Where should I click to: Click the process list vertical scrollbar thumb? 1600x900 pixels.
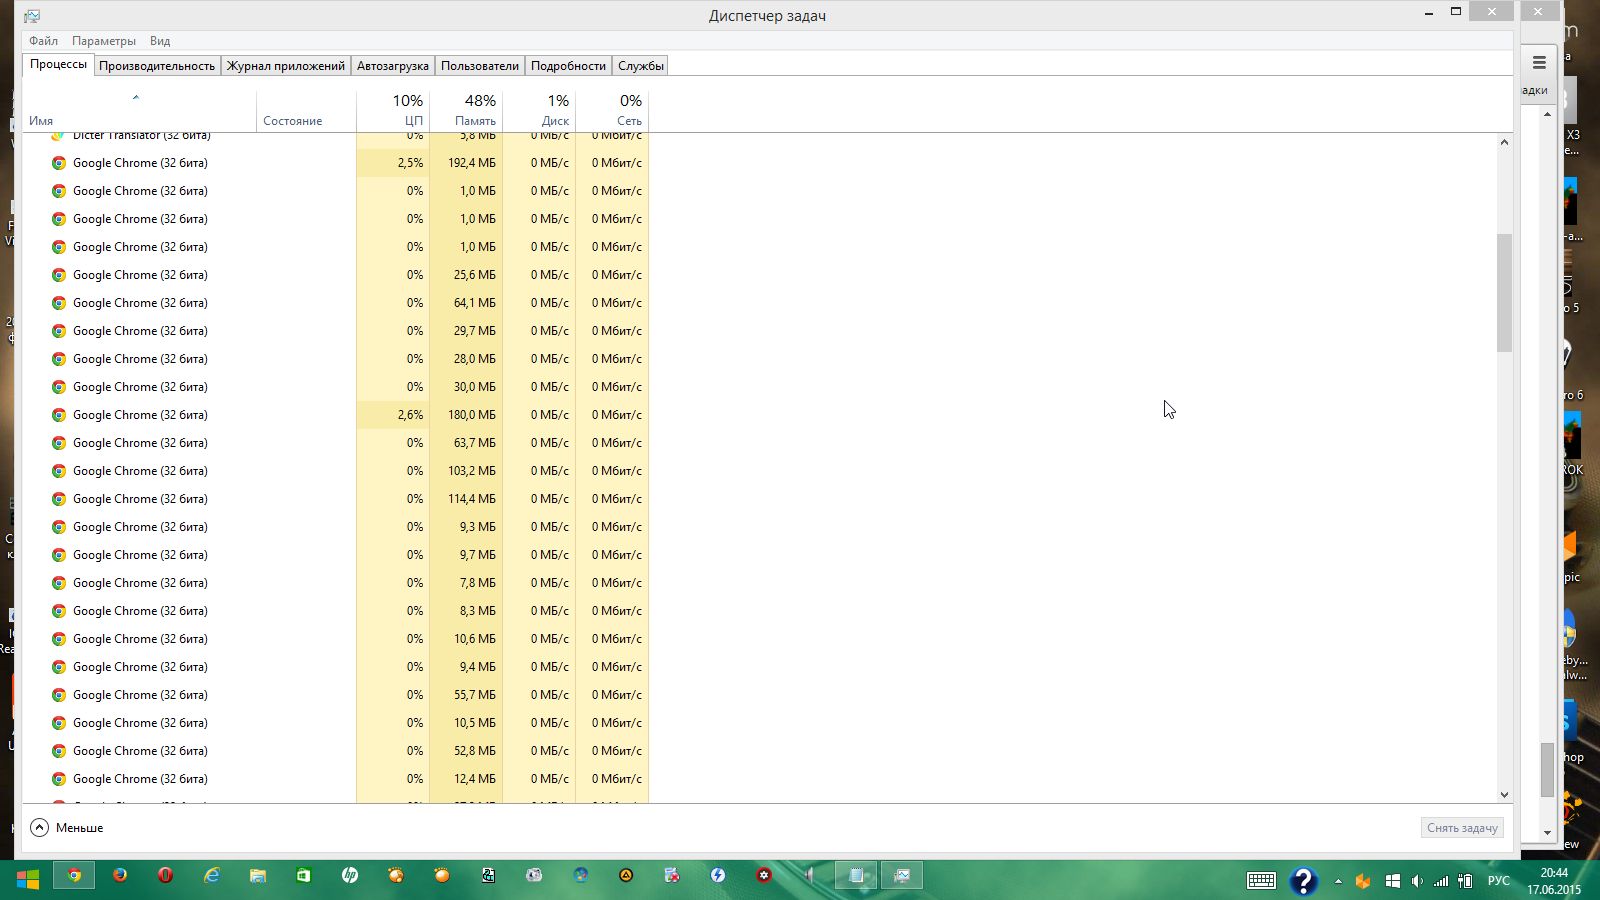coord(1504,292)
